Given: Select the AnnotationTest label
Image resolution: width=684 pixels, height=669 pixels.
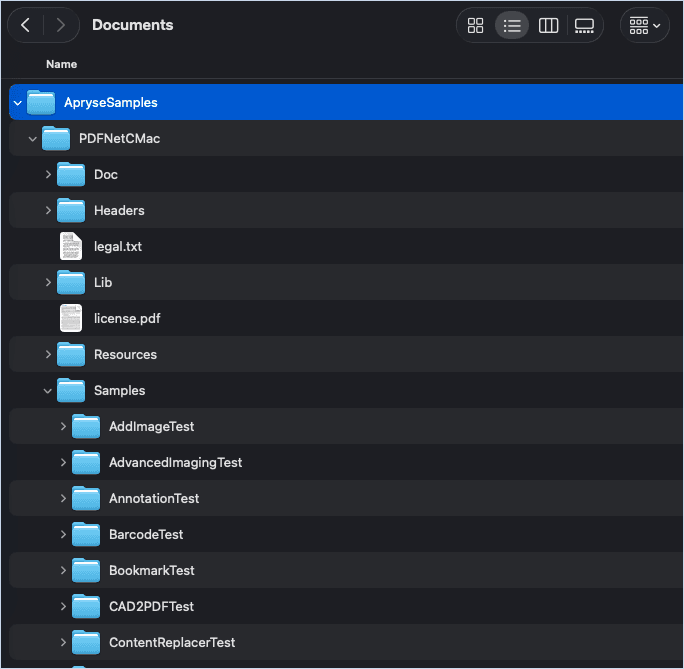Looking at the screenshot, I should coord(154,498).
